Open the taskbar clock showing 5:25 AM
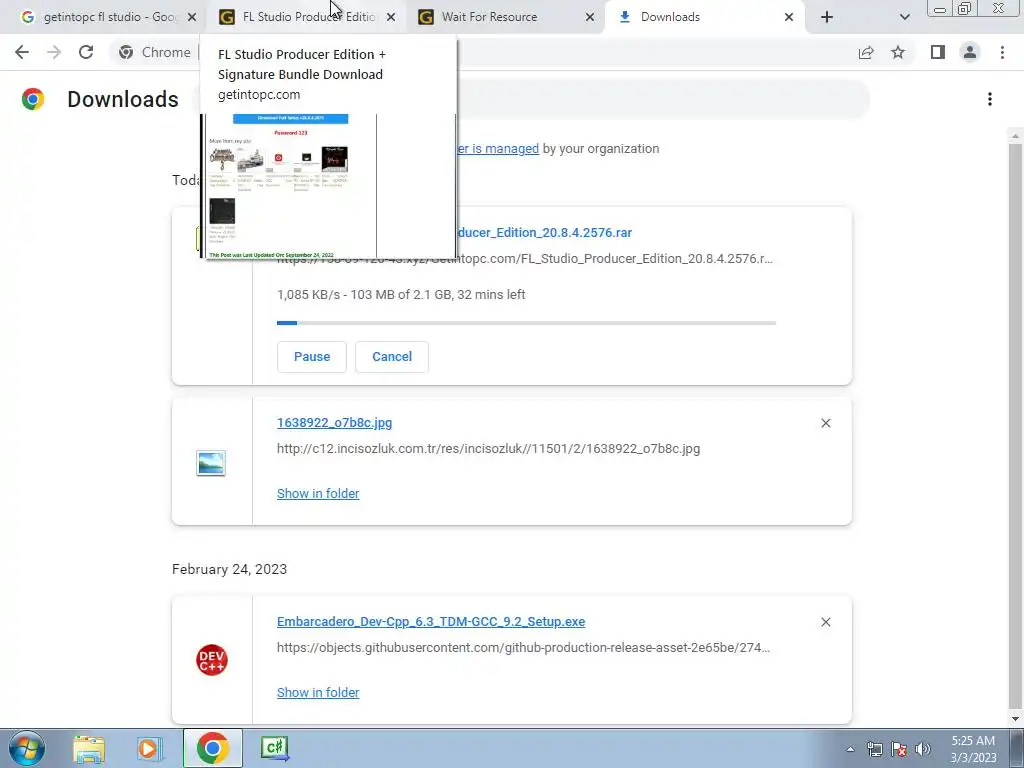1024x768 pixels. point(973,749)
